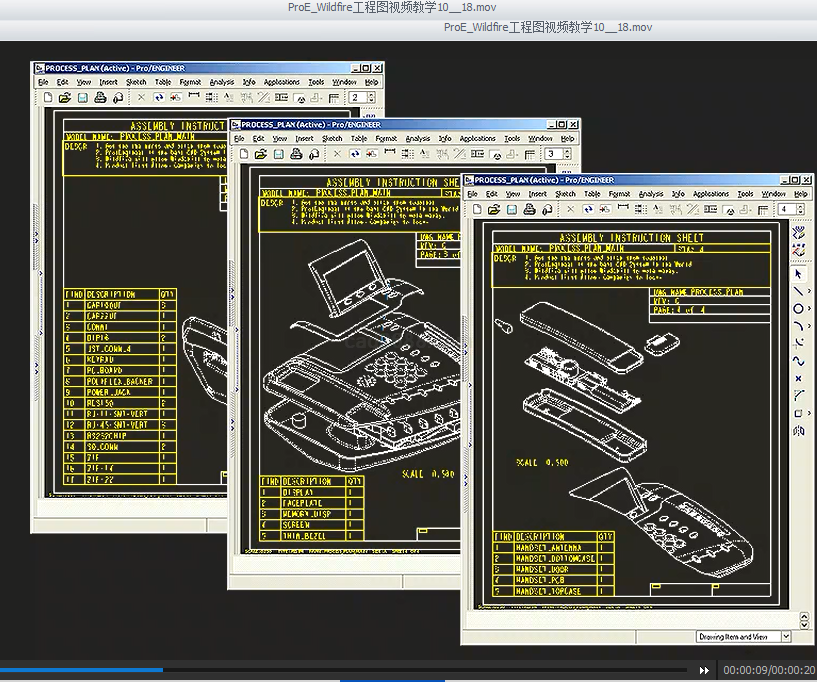
Task: Select the arrow pointer tool in right toolbar
Action: click(x=798, y=273)
